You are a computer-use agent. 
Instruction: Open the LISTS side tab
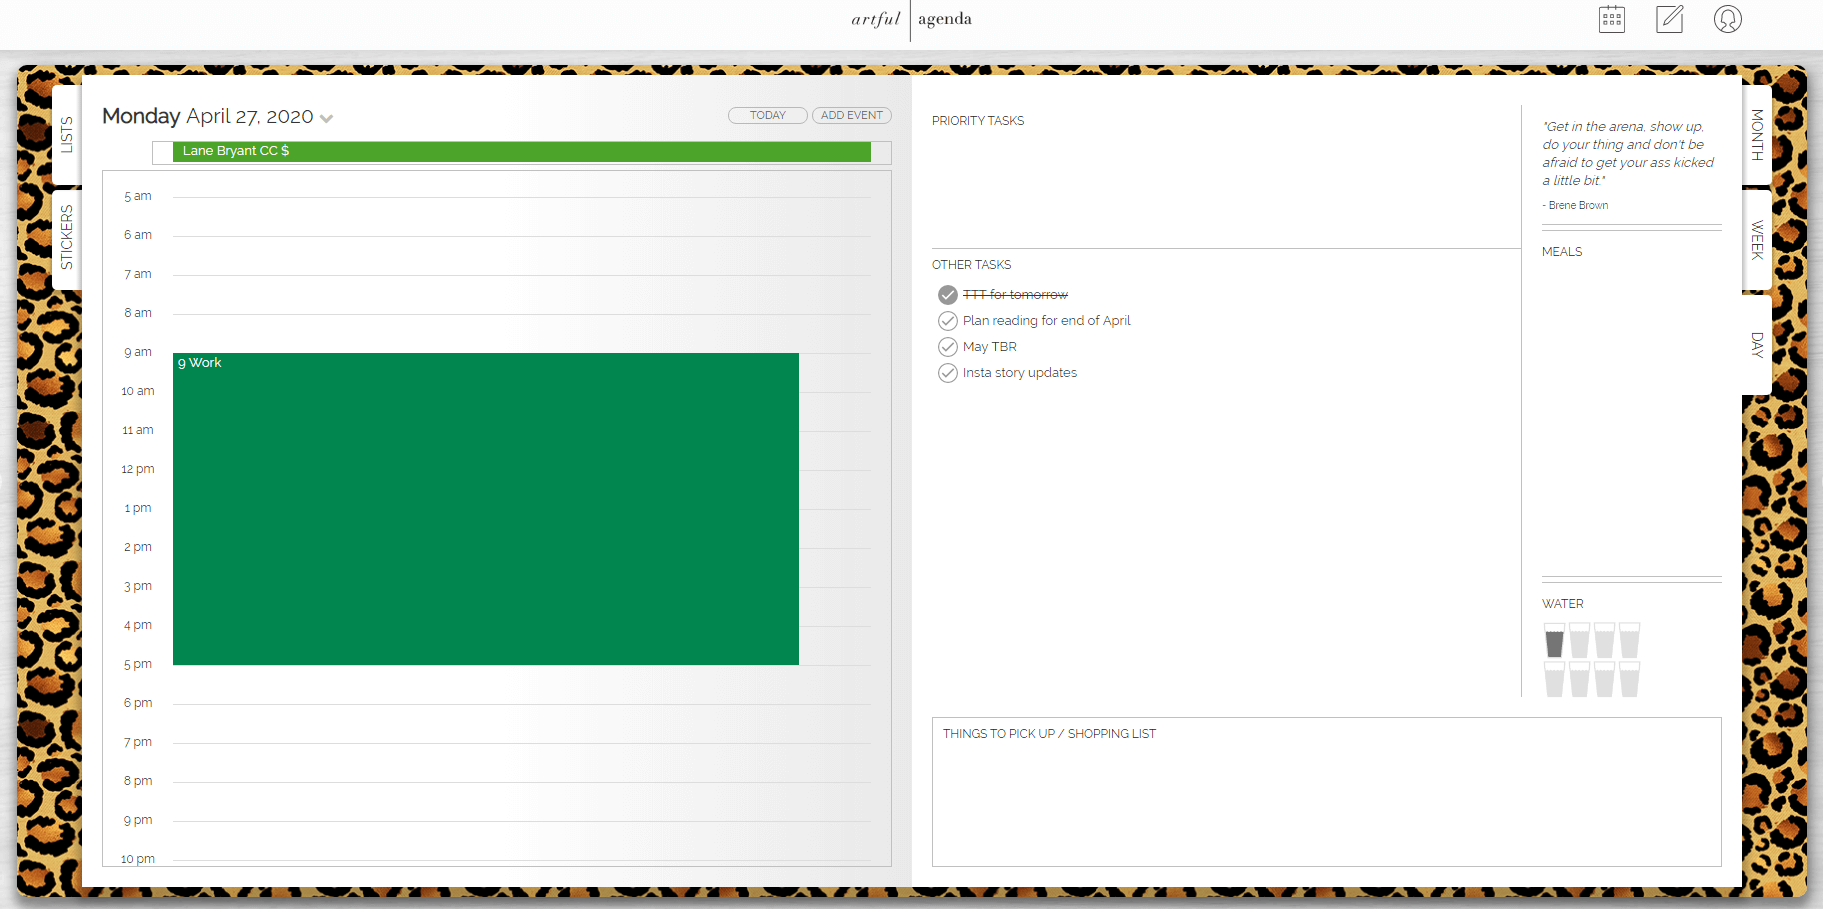click(x=67, y=135)
